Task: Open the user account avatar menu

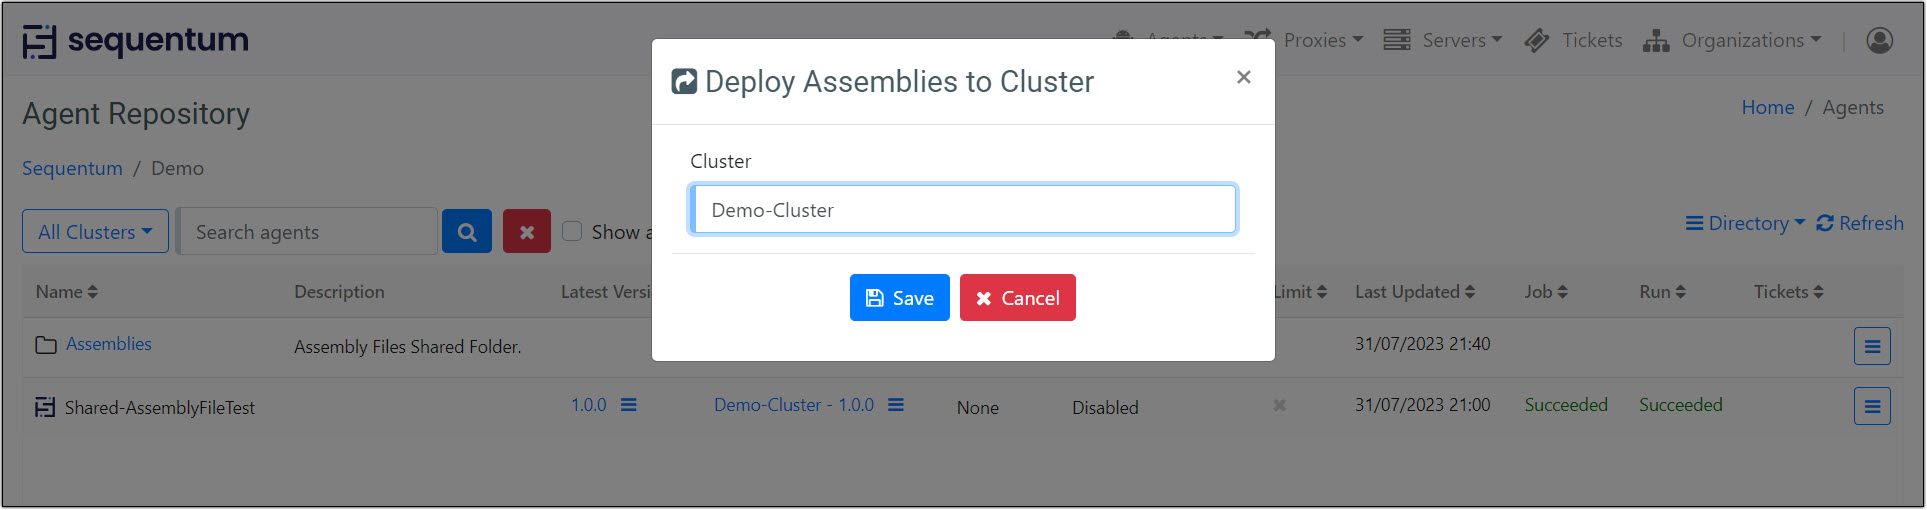Action: pyautogui.click(x=1880, y=40)
